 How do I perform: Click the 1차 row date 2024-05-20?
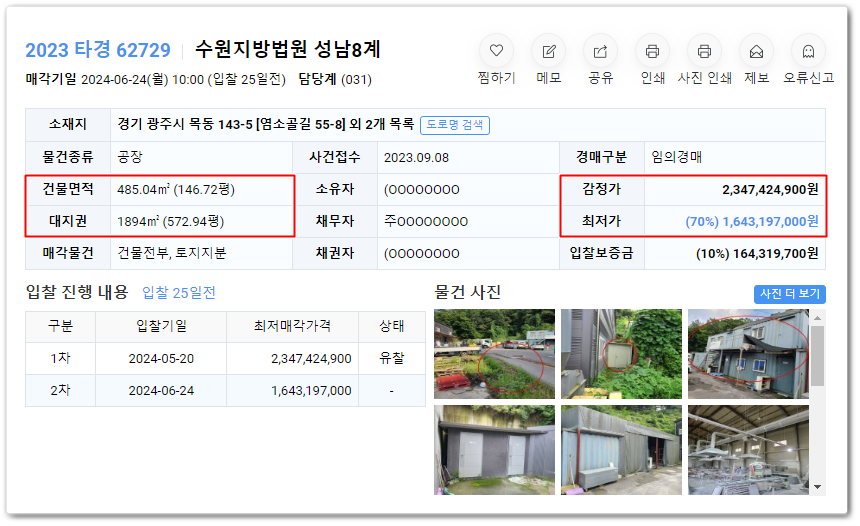(x=161, y=359)
